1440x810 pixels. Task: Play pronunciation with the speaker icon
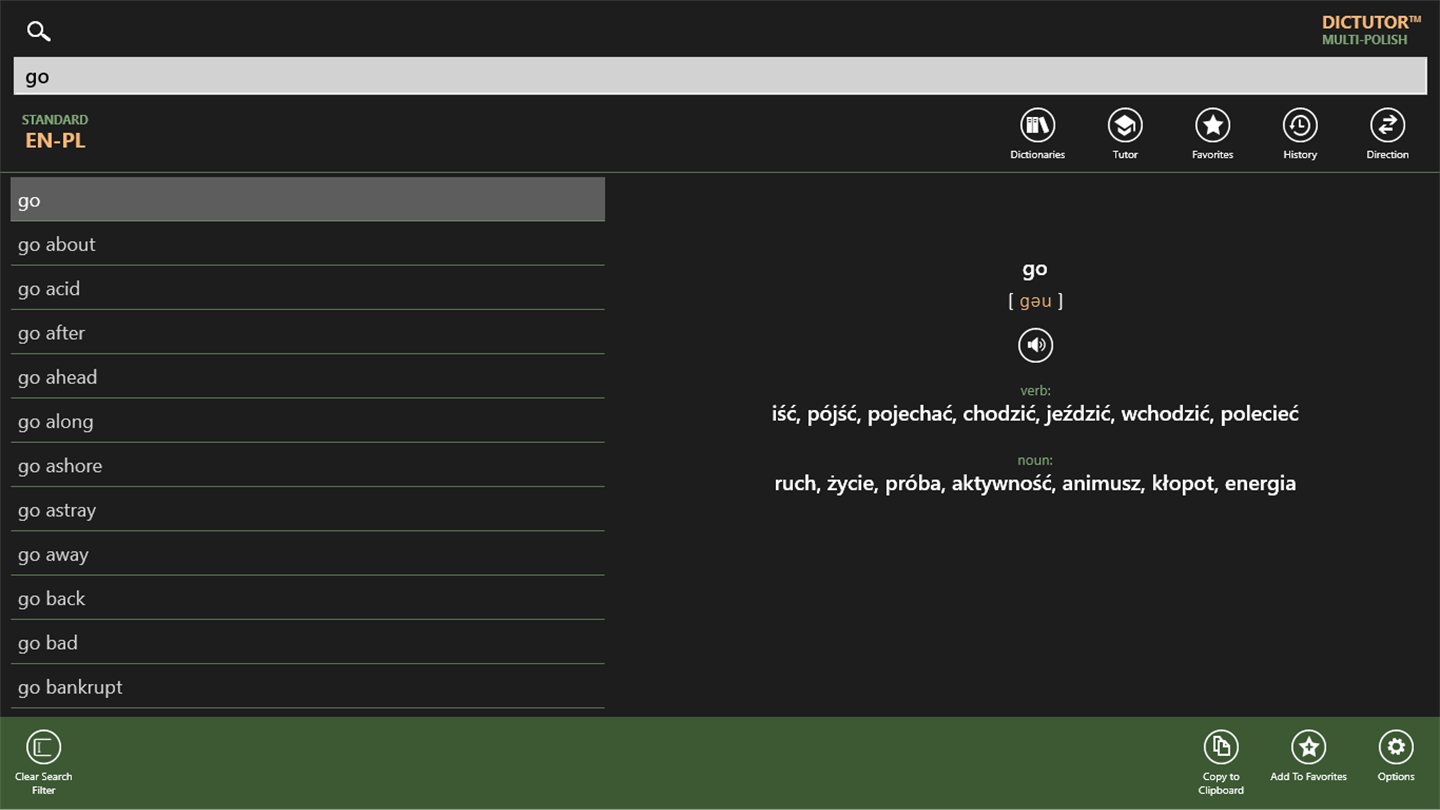tap(1035, 345)
